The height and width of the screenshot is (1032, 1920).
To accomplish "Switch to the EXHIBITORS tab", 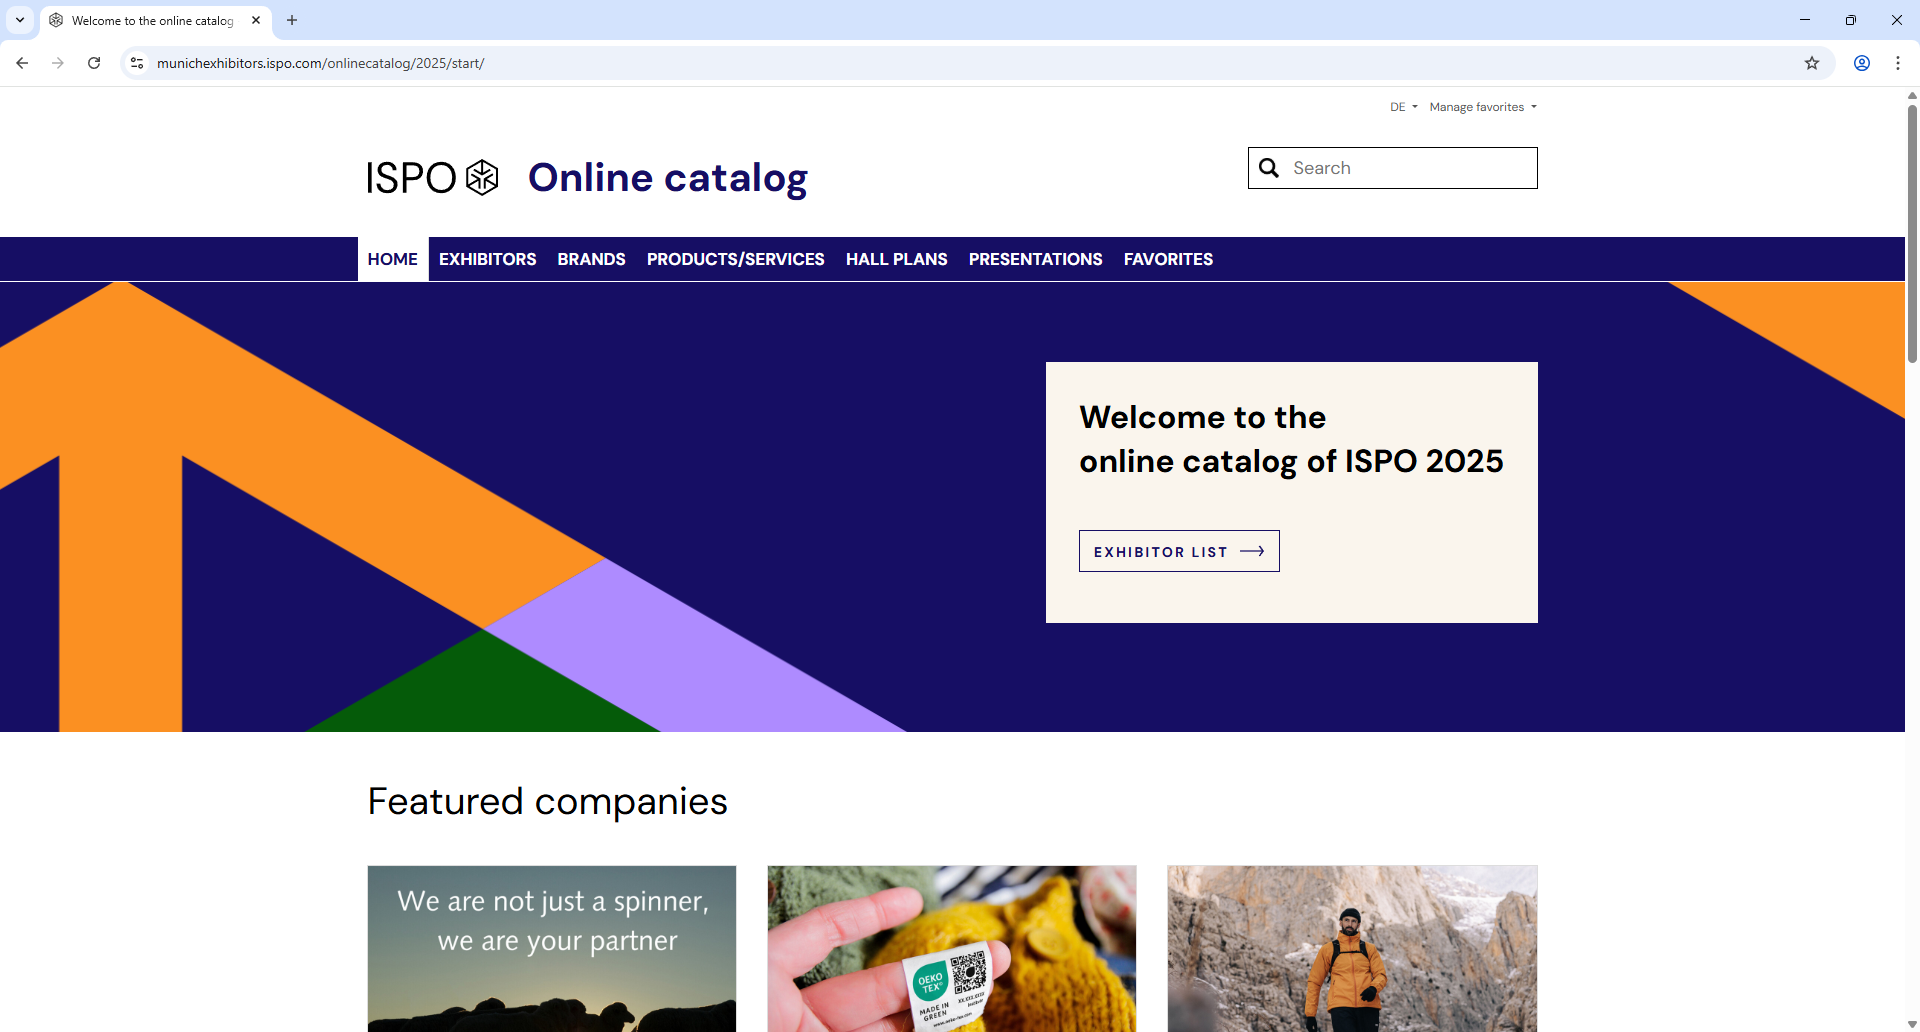I will [487, 259].
